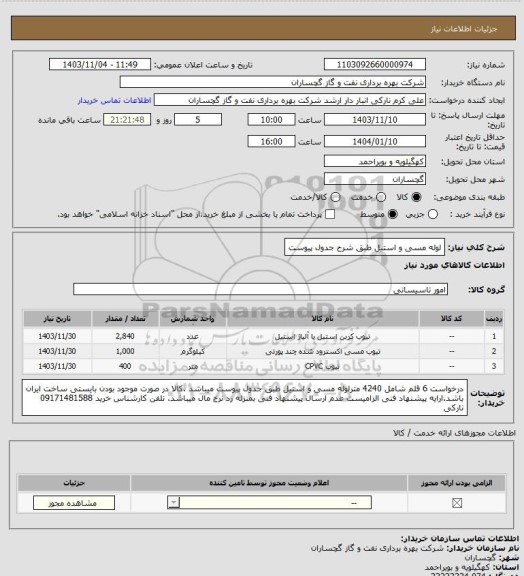The image size is (524, 576).
Task: Click the واحد شمارش column header
Action: (x=193, y=319)
